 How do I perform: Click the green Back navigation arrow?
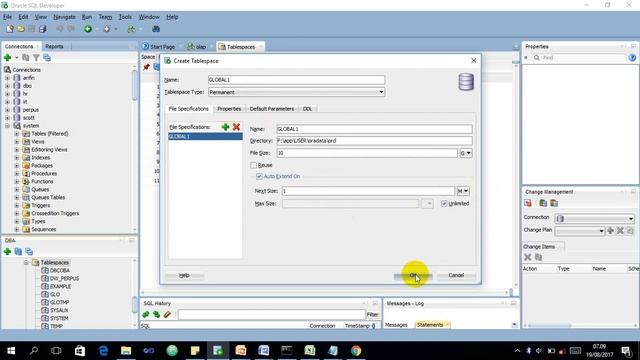(88, 29)
